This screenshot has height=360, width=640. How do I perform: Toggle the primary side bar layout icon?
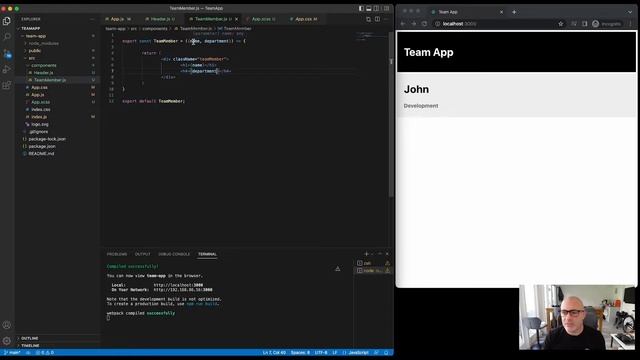pyautogui.click(x=361, y=8)
